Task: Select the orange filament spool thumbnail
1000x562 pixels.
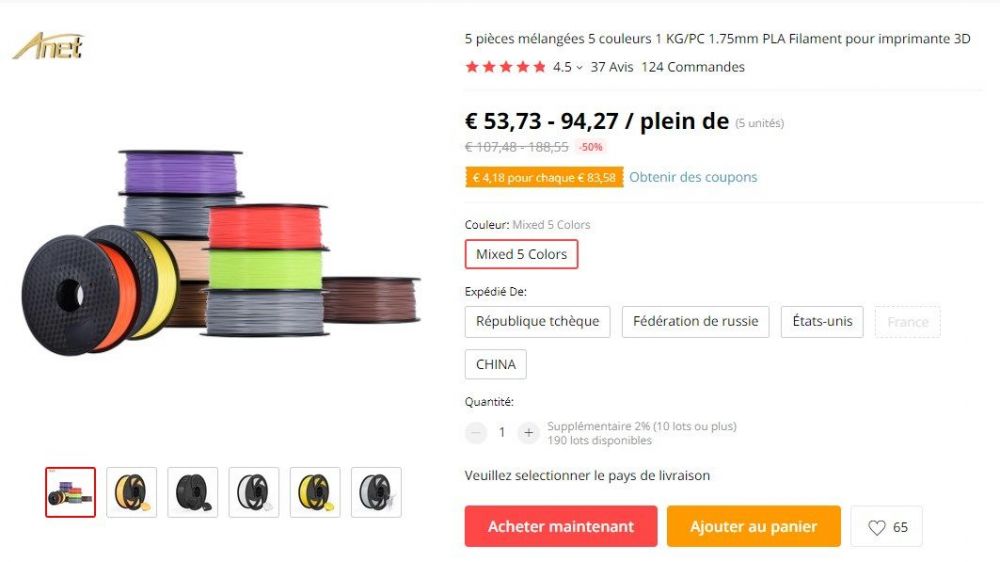Action: pyautogui.click(x=131, y=492)
